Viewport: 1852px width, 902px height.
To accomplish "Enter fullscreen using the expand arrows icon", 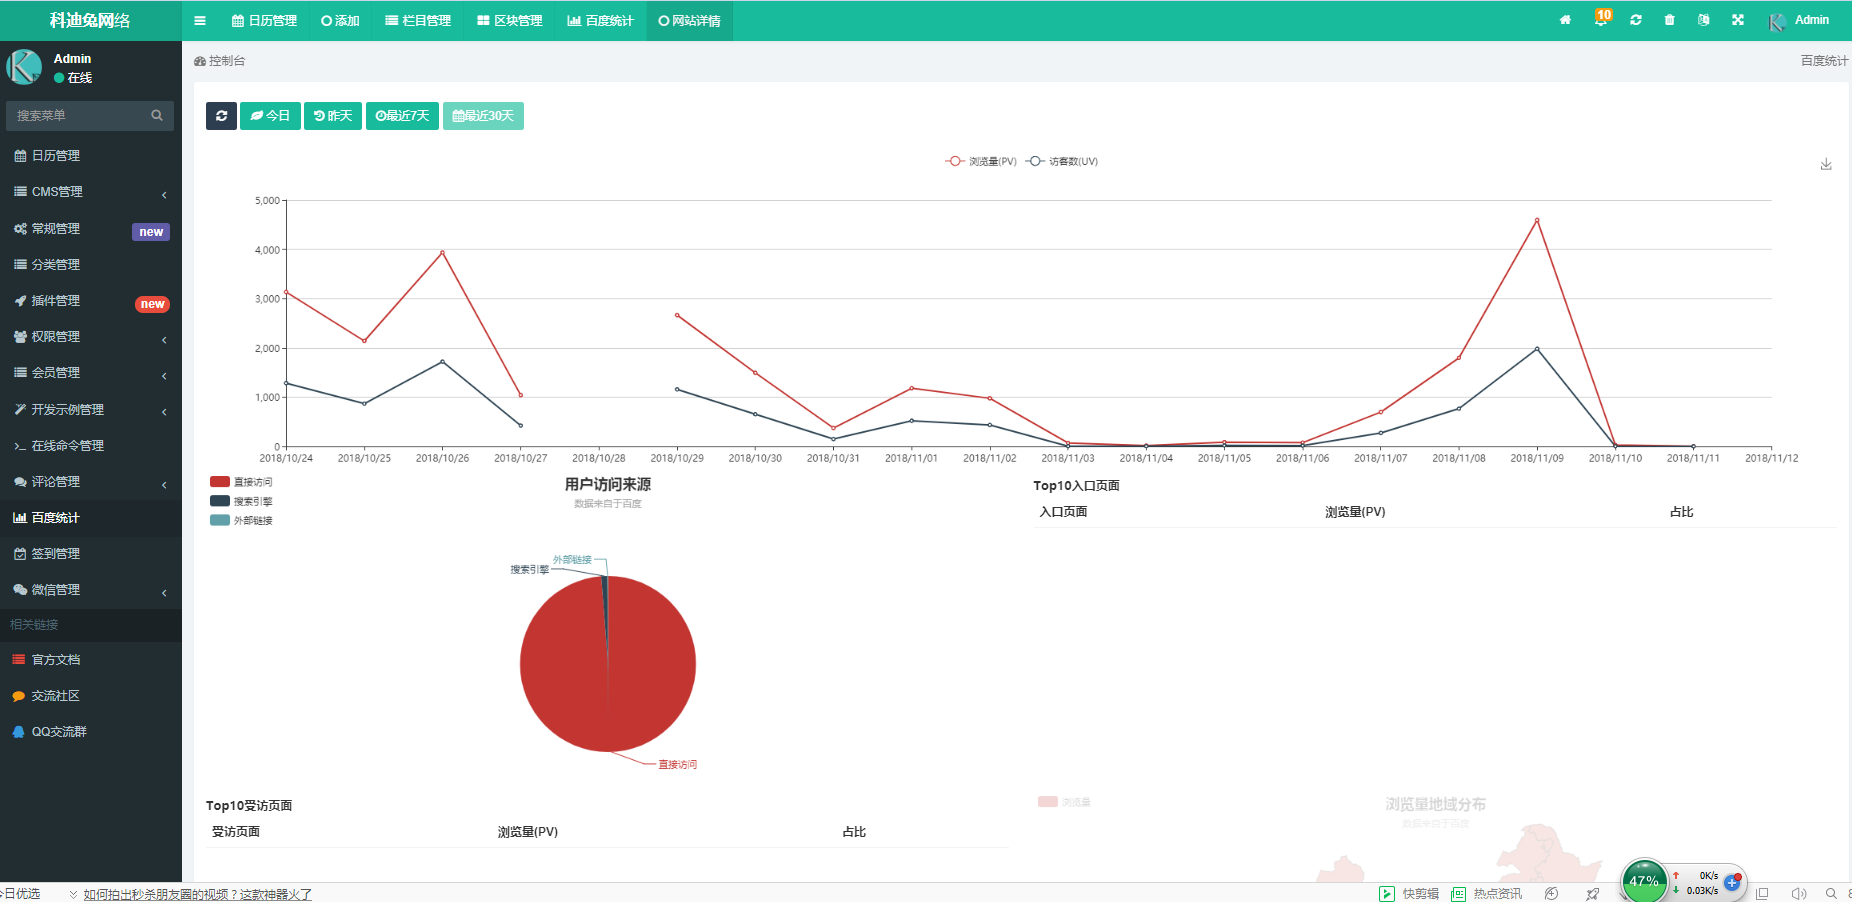I will (1738, 20).
